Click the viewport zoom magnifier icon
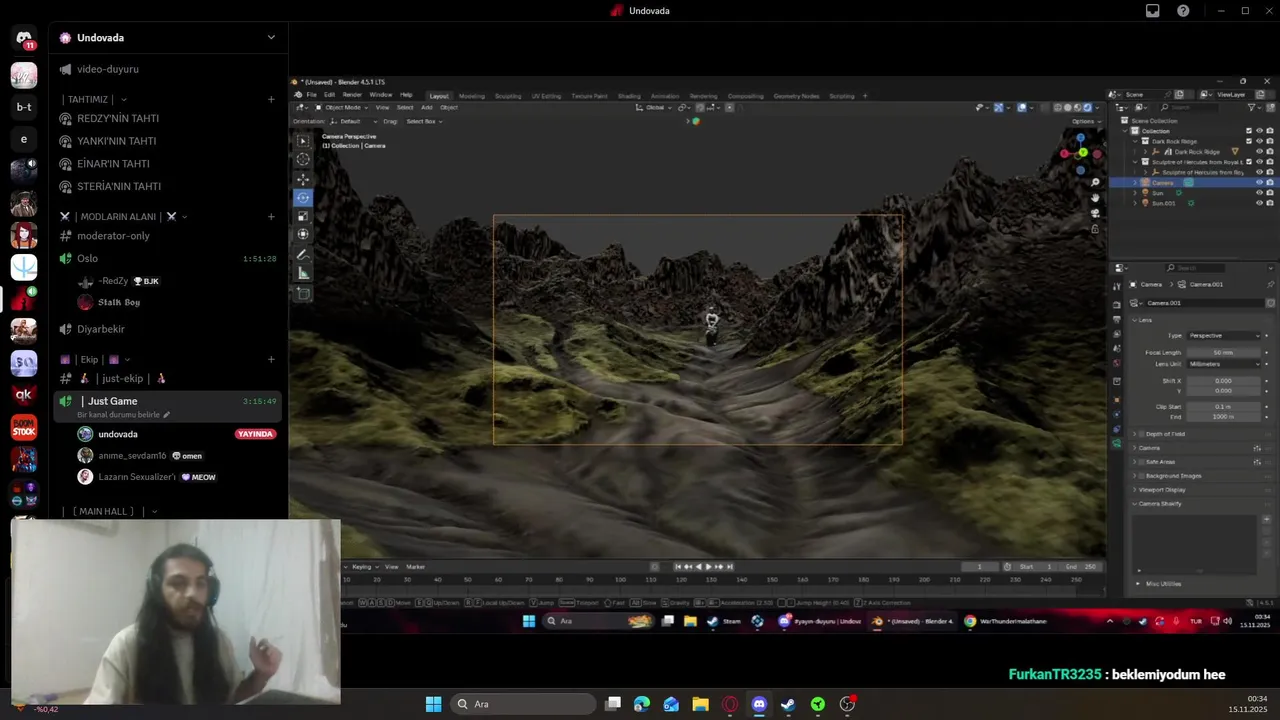This screenshot has width=1280, height=720. [1095, 182]
